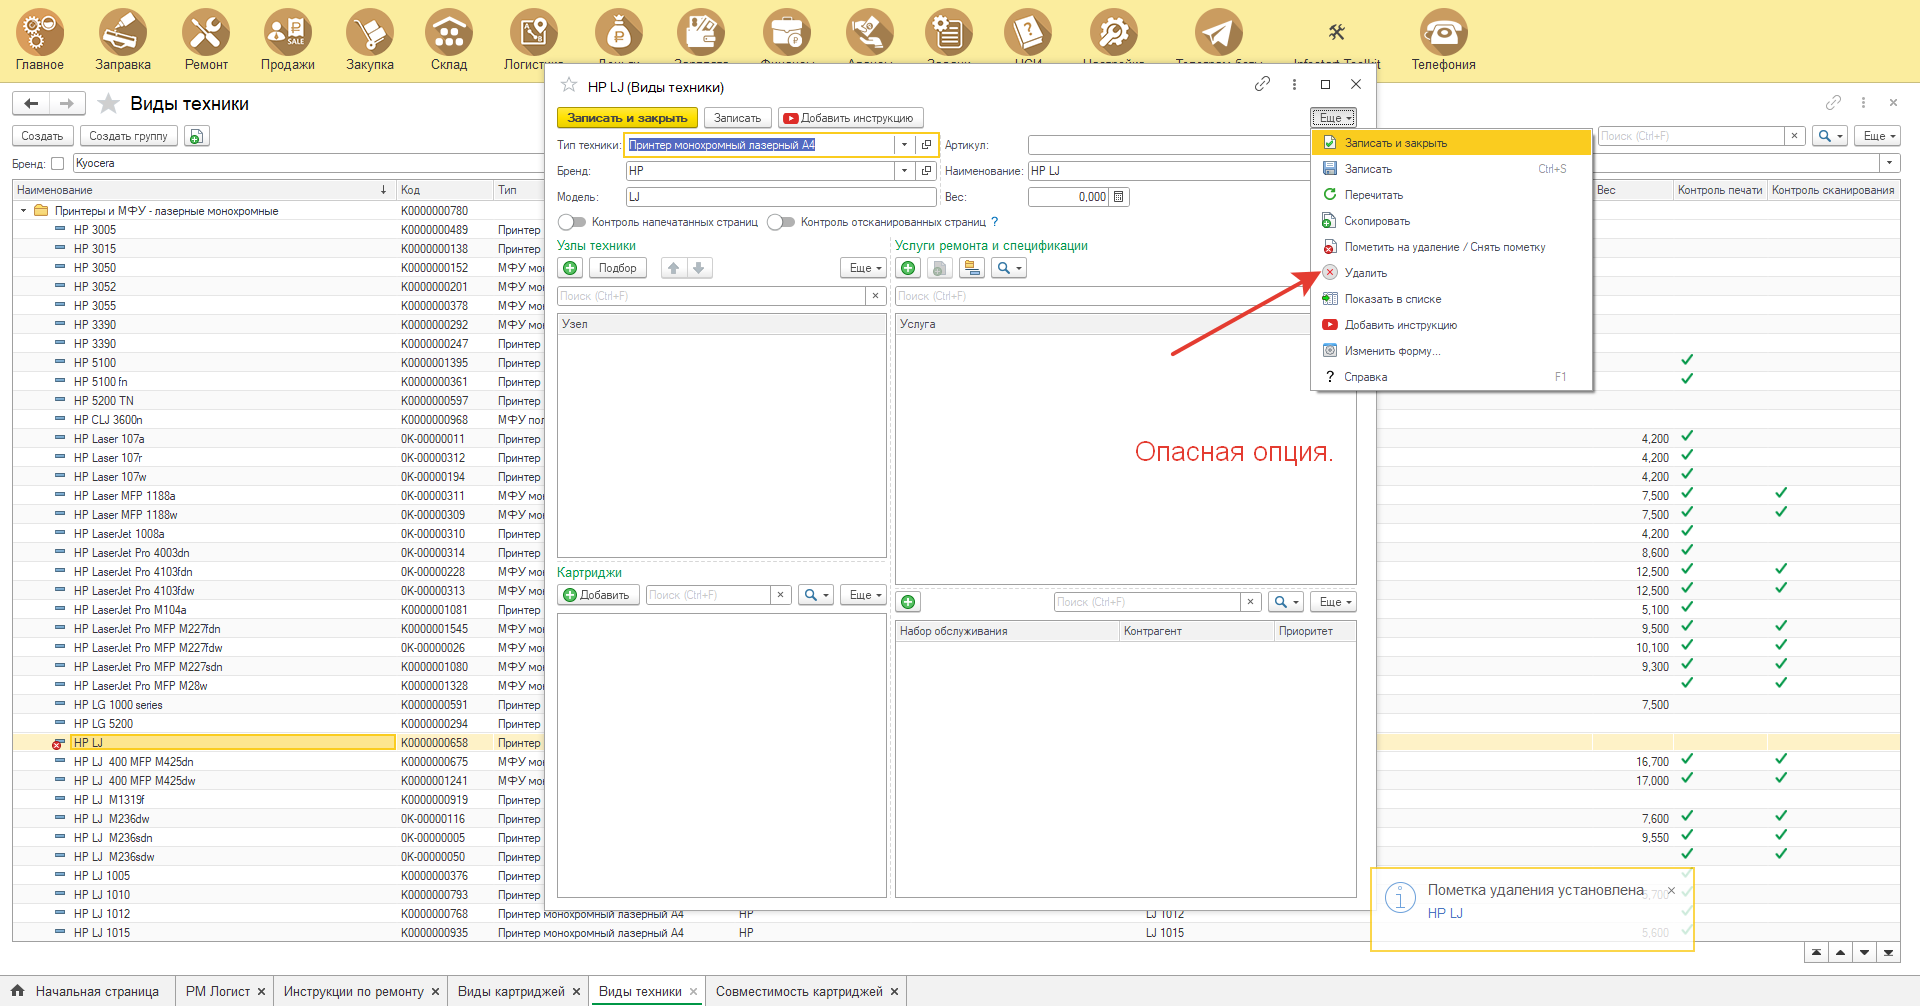Open the Ремонт section
Viewport: 1920px width, 1006px height.
(x=206, y=40)
